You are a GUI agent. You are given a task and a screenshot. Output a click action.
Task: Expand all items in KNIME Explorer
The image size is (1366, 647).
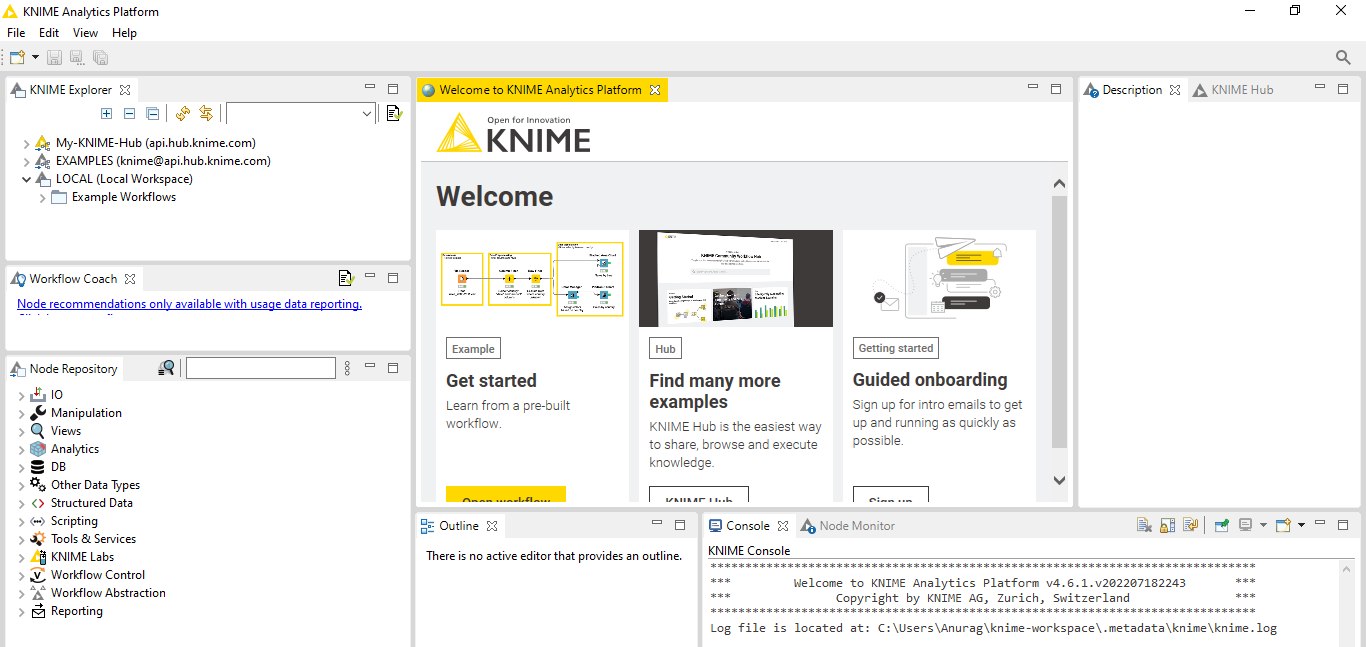click(x=107, y=114)
